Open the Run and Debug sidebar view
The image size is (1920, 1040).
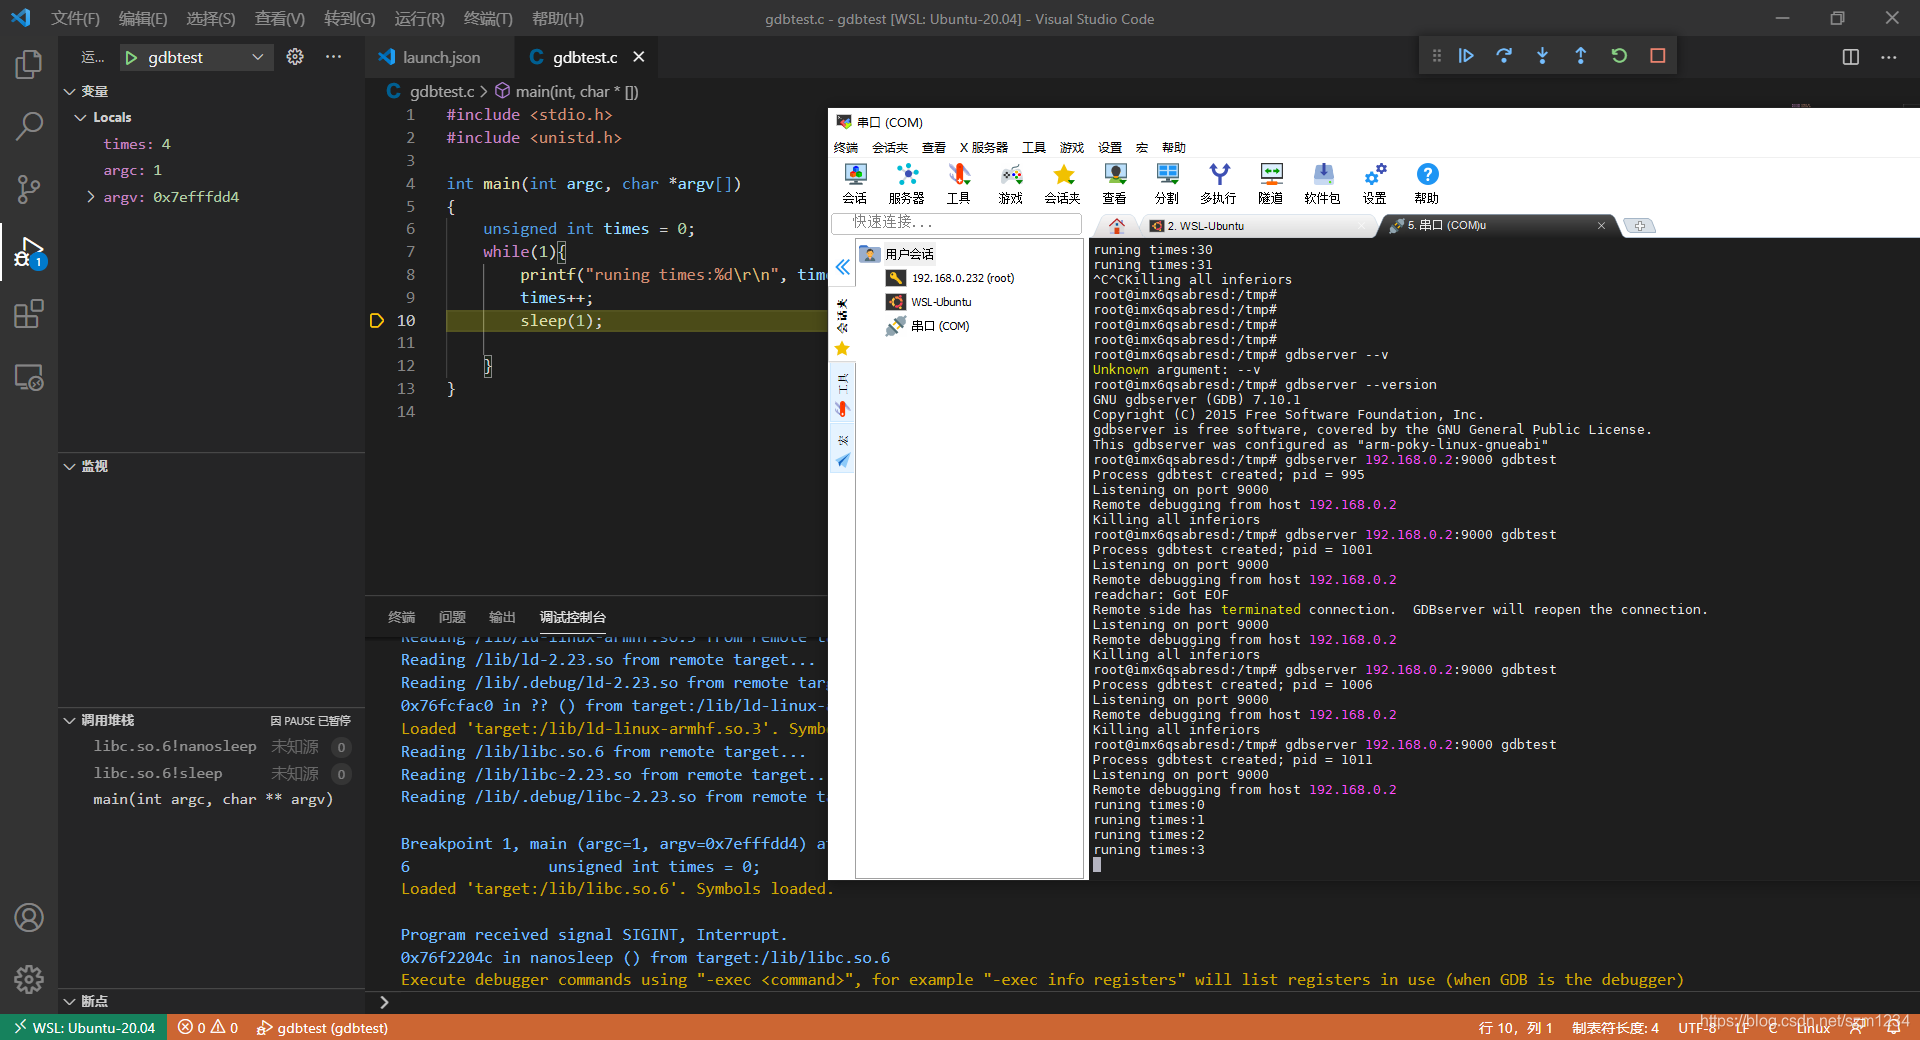tap(29, 253)
